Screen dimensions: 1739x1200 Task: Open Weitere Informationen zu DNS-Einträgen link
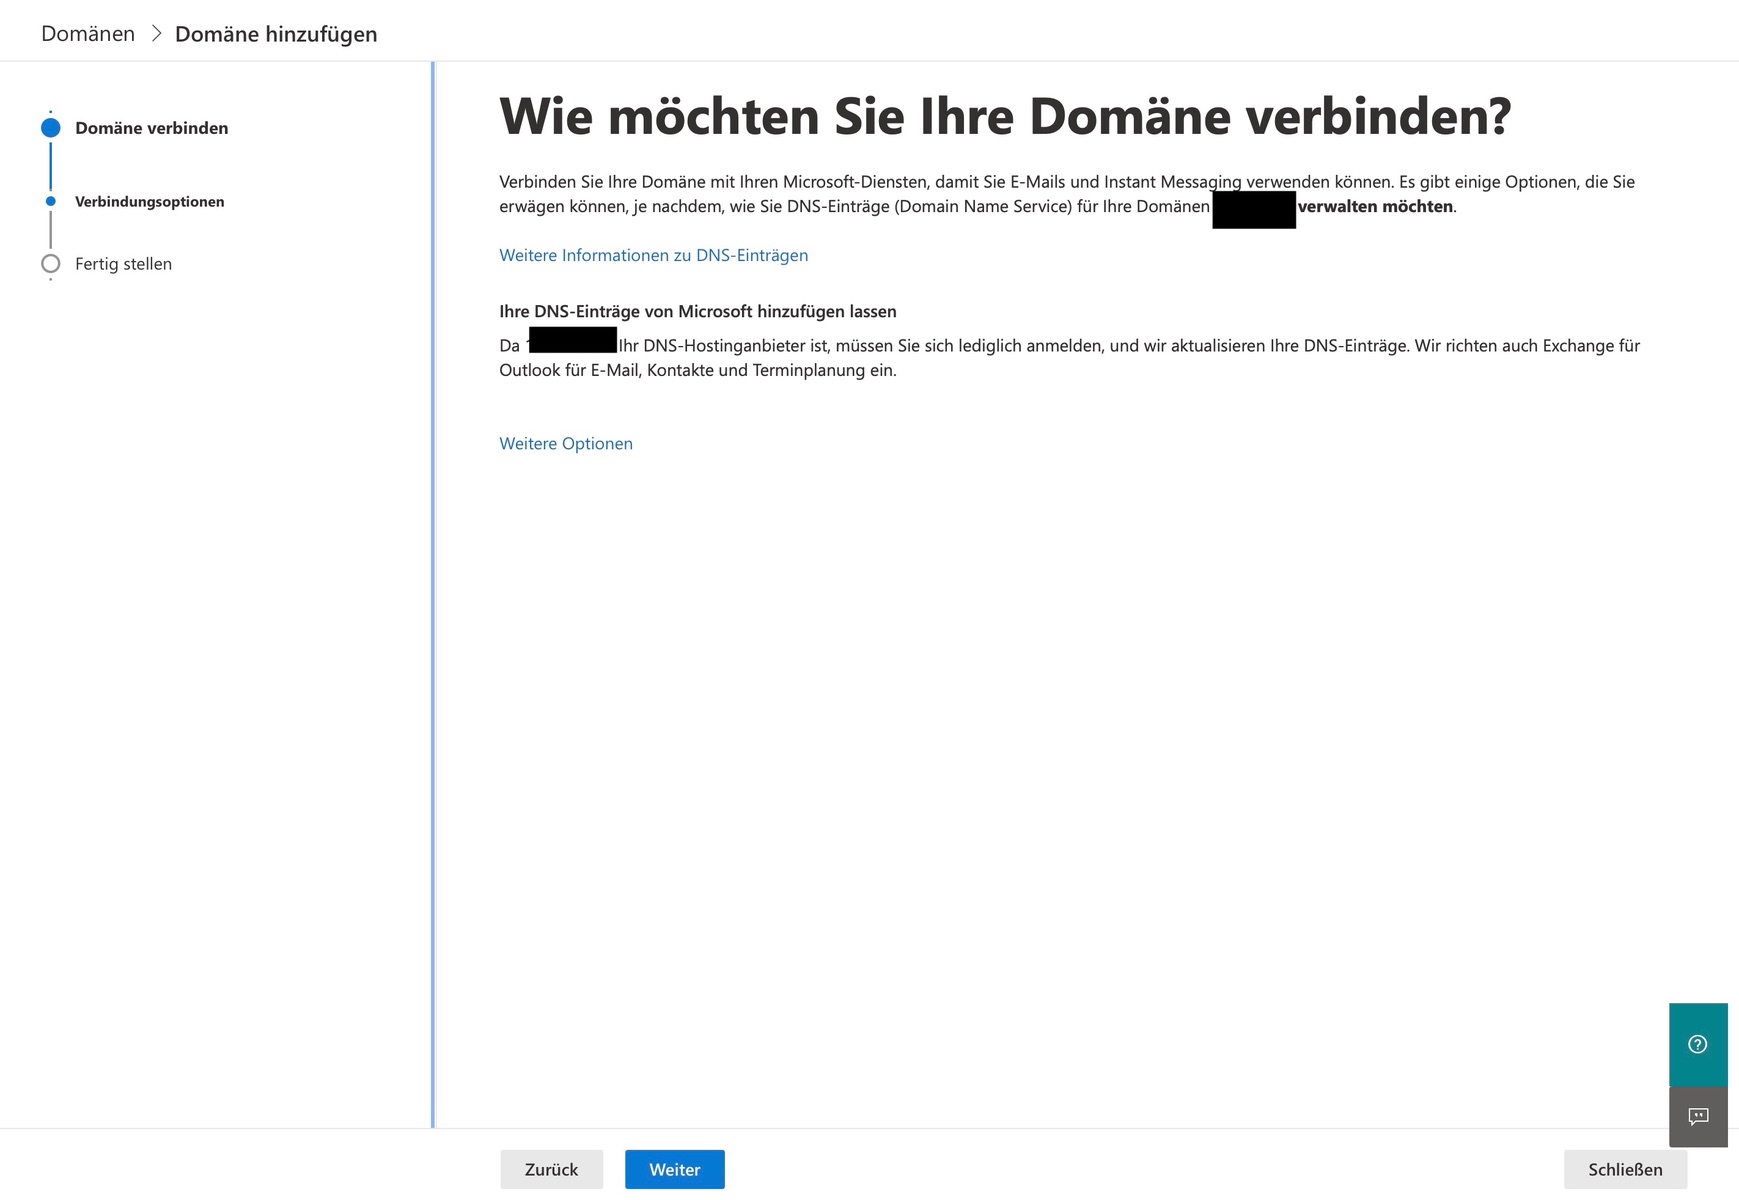(x=653, y=255)
